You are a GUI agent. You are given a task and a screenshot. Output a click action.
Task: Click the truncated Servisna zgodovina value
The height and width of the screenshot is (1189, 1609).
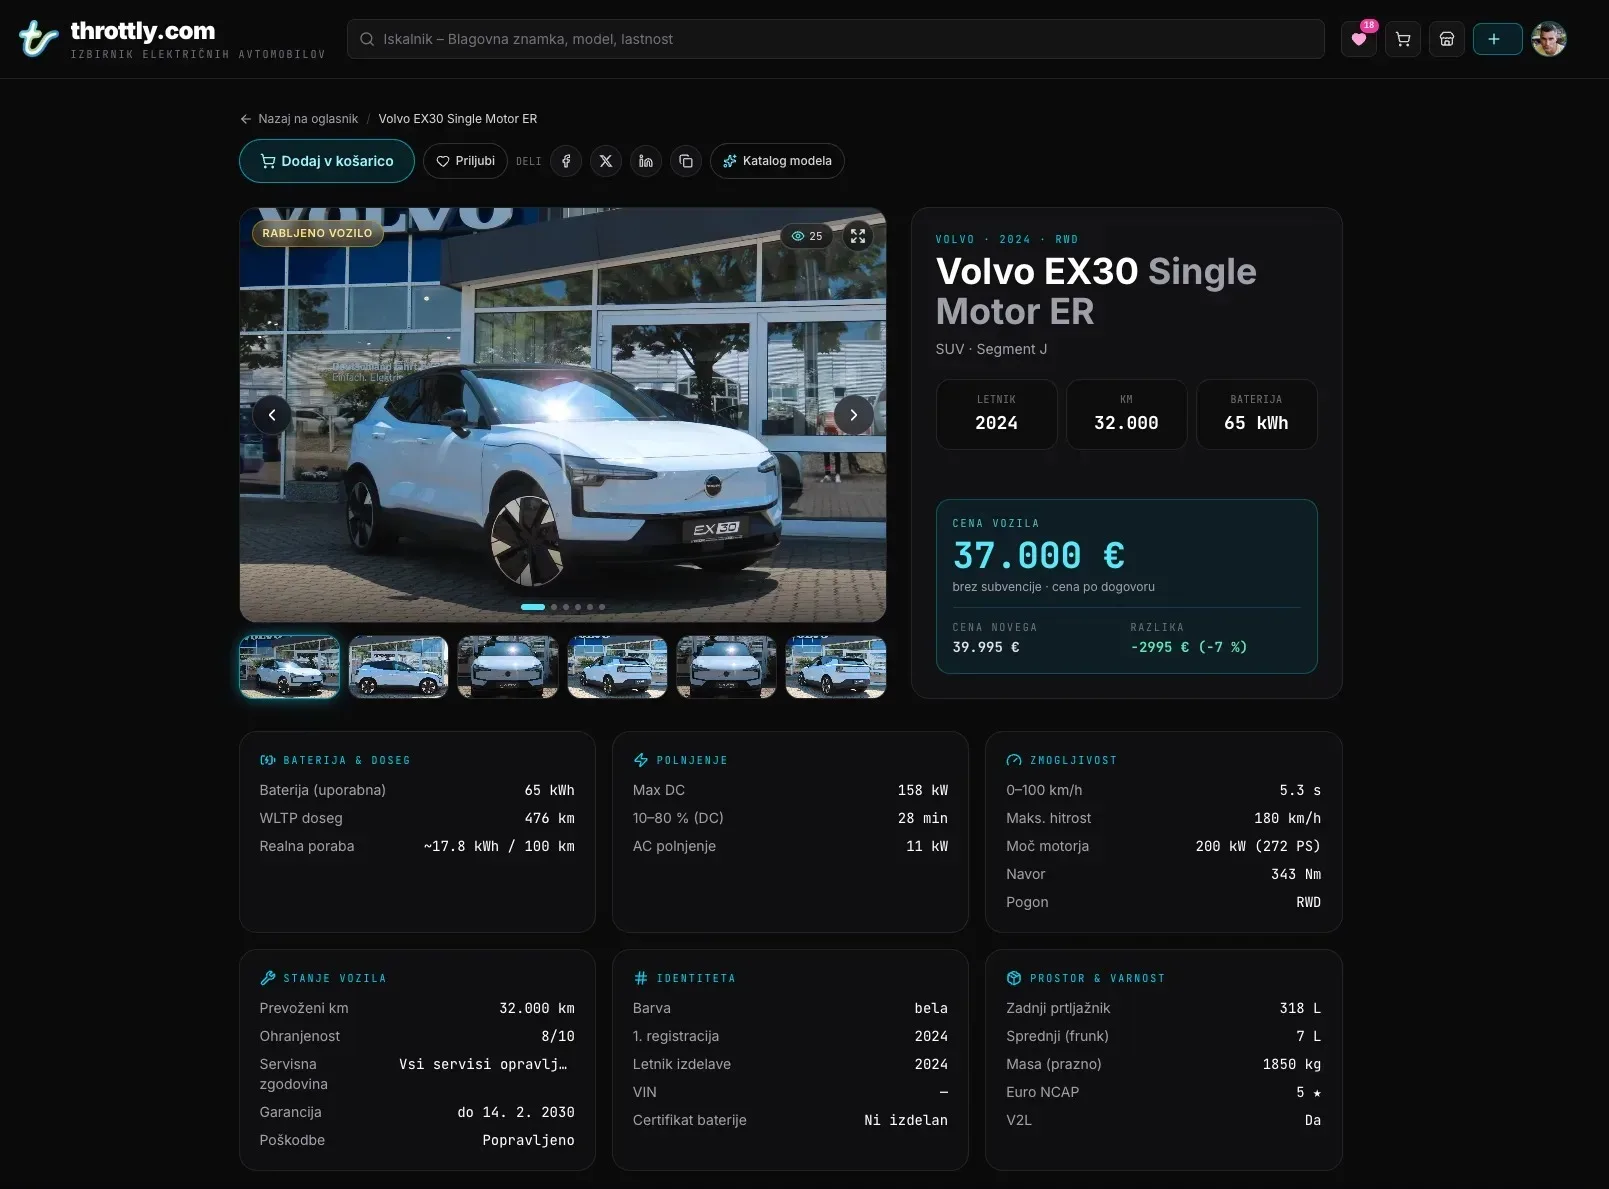pyautogui.click(x=483, y=1064)
